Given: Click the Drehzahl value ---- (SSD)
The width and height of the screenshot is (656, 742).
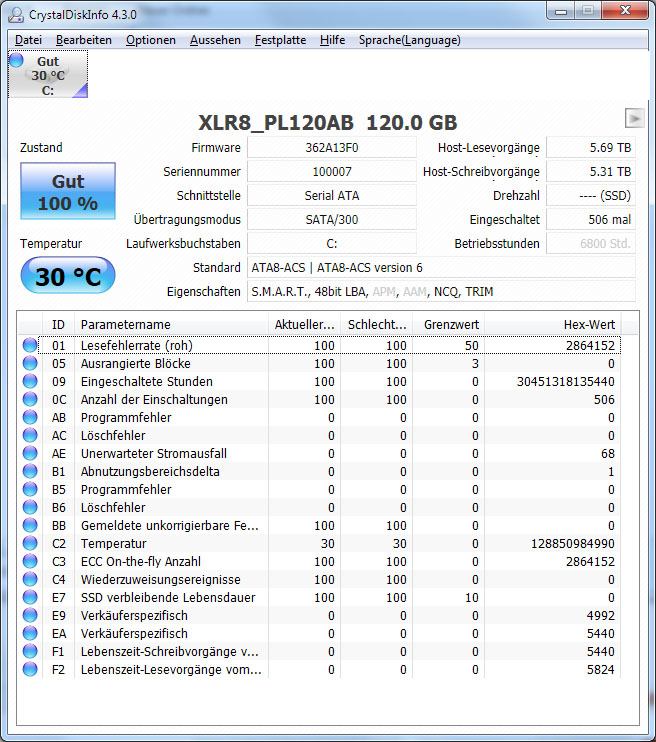Looking at the screenshot, I should click(x=591, y=195).
